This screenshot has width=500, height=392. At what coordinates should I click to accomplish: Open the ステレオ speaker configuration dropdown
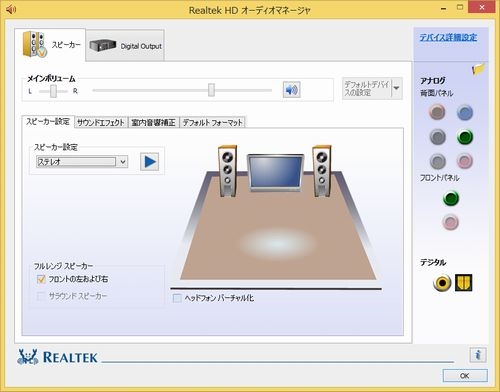(82, 162)
